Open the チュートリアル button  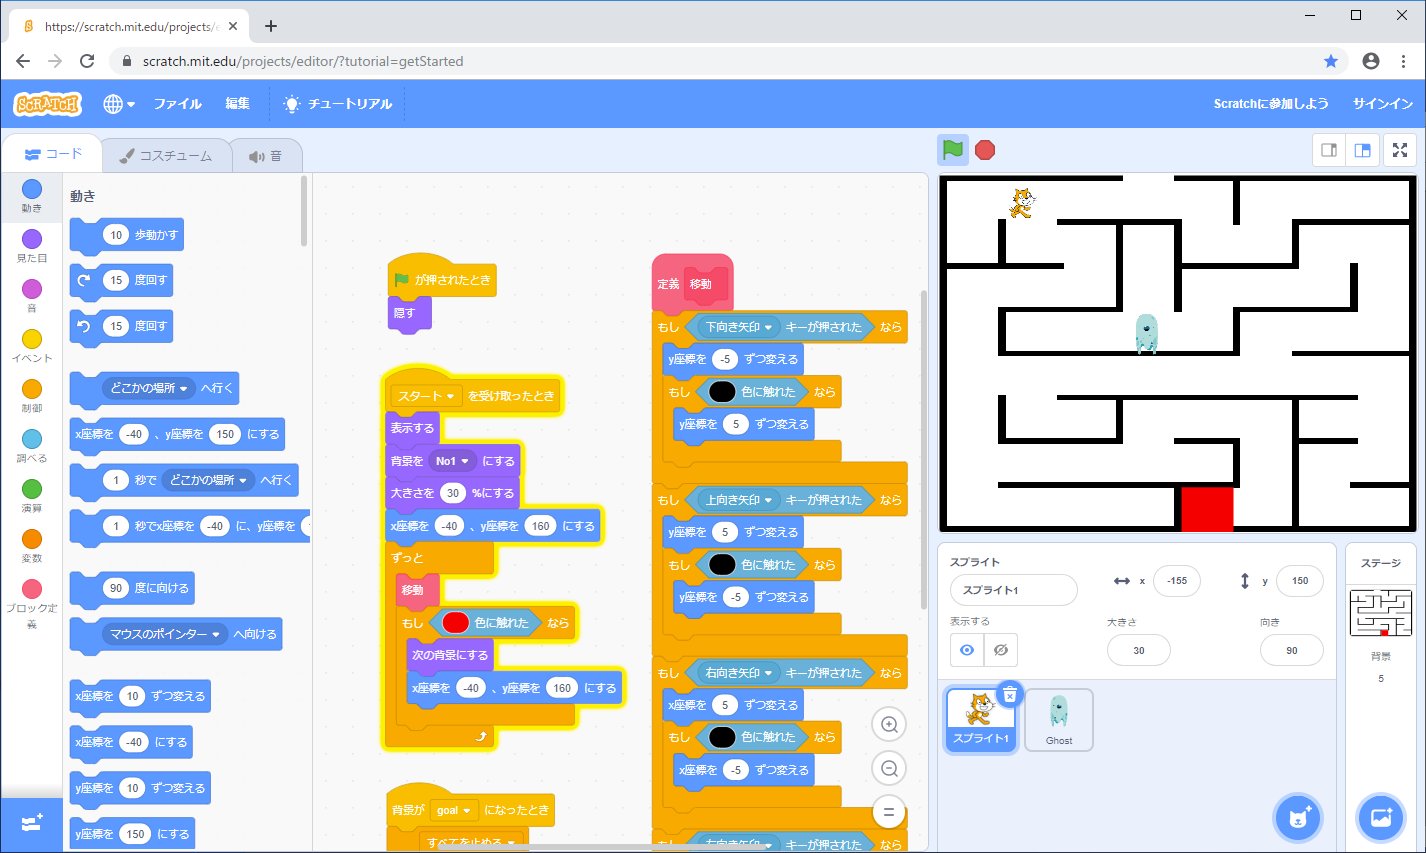tap(339, 104)
